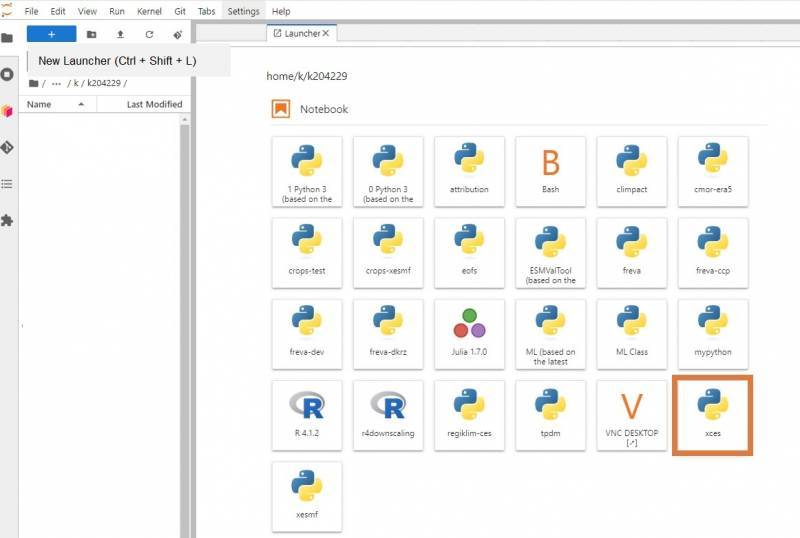Open the Git sidebar panel
This screenshot has height=538, width=800.
point(7,148)
